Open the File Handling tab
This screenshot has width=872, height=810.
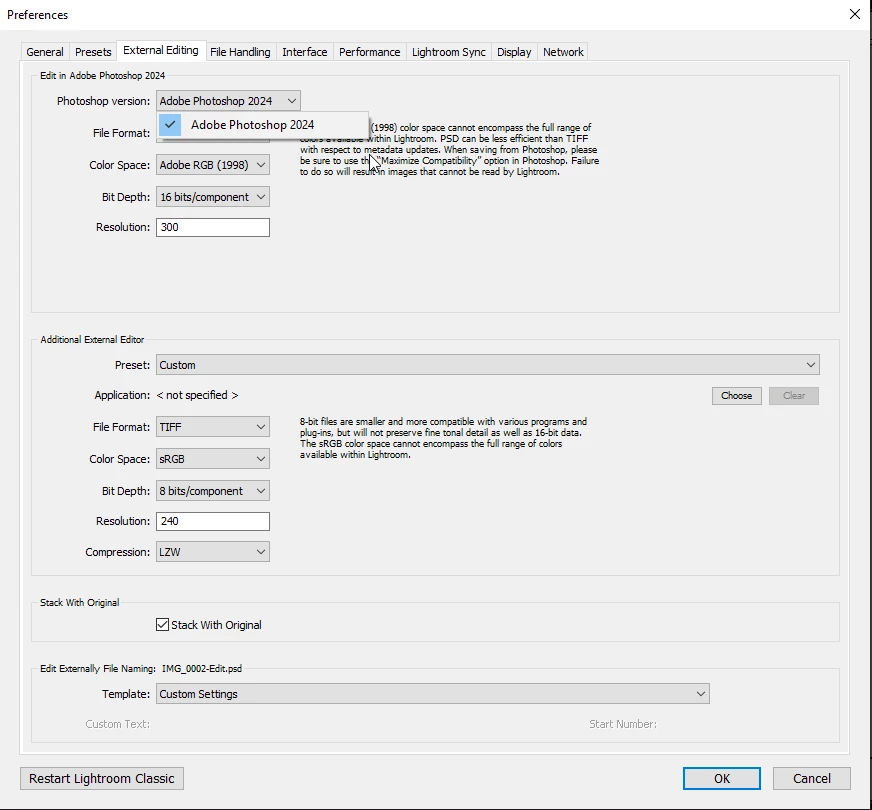pos(240,52)
